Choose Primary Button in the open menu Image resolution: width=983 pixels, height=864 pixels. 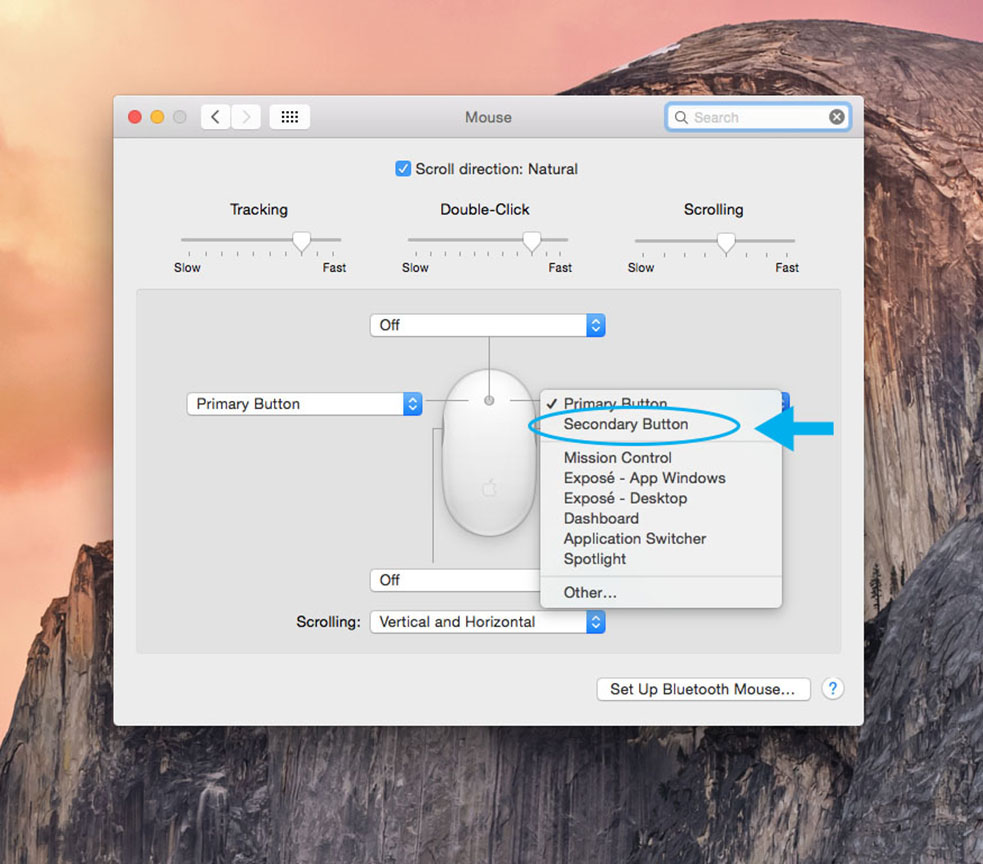pos(661,403)
